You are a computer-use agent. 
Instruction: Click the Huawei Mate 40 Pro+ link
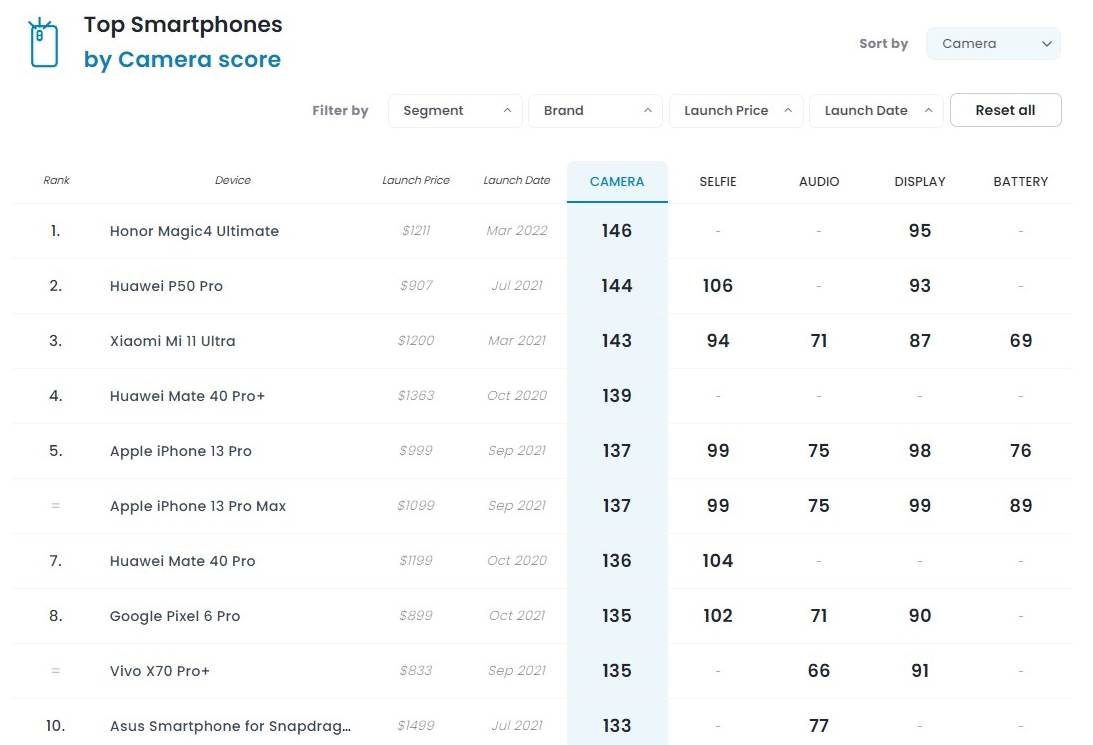pyautogui.click(x=187, y=396)
